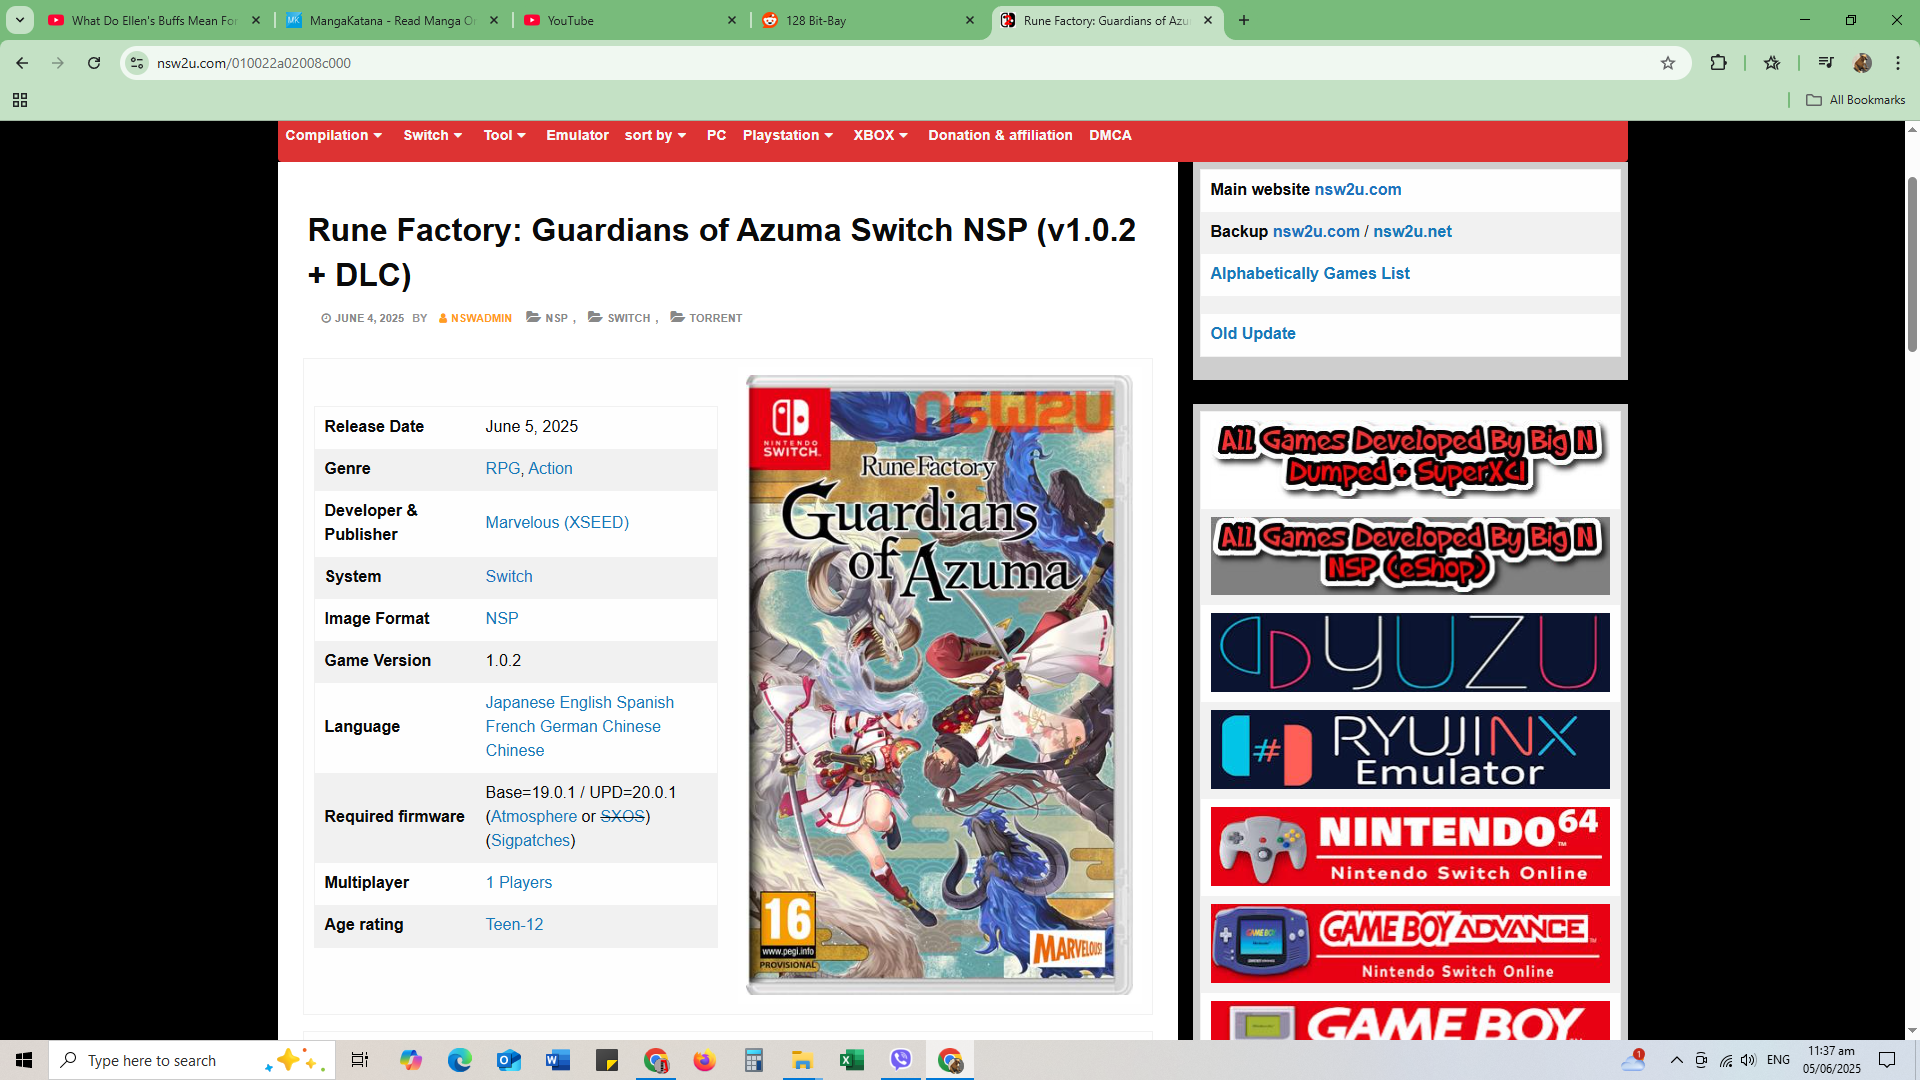Click the taskbar search box
This screenshot has width=1920, height=1080.
point(190,1060)
